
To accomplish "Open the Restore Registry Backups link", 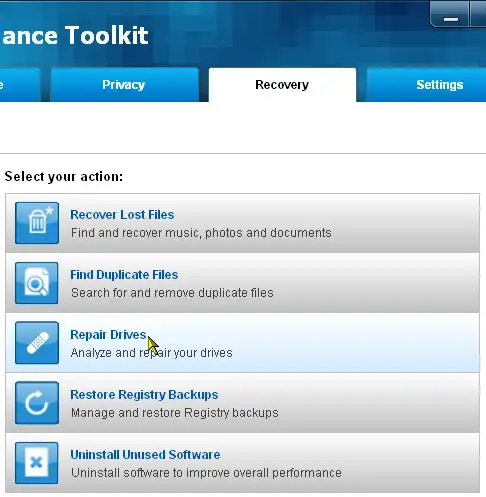I will 144,395.
